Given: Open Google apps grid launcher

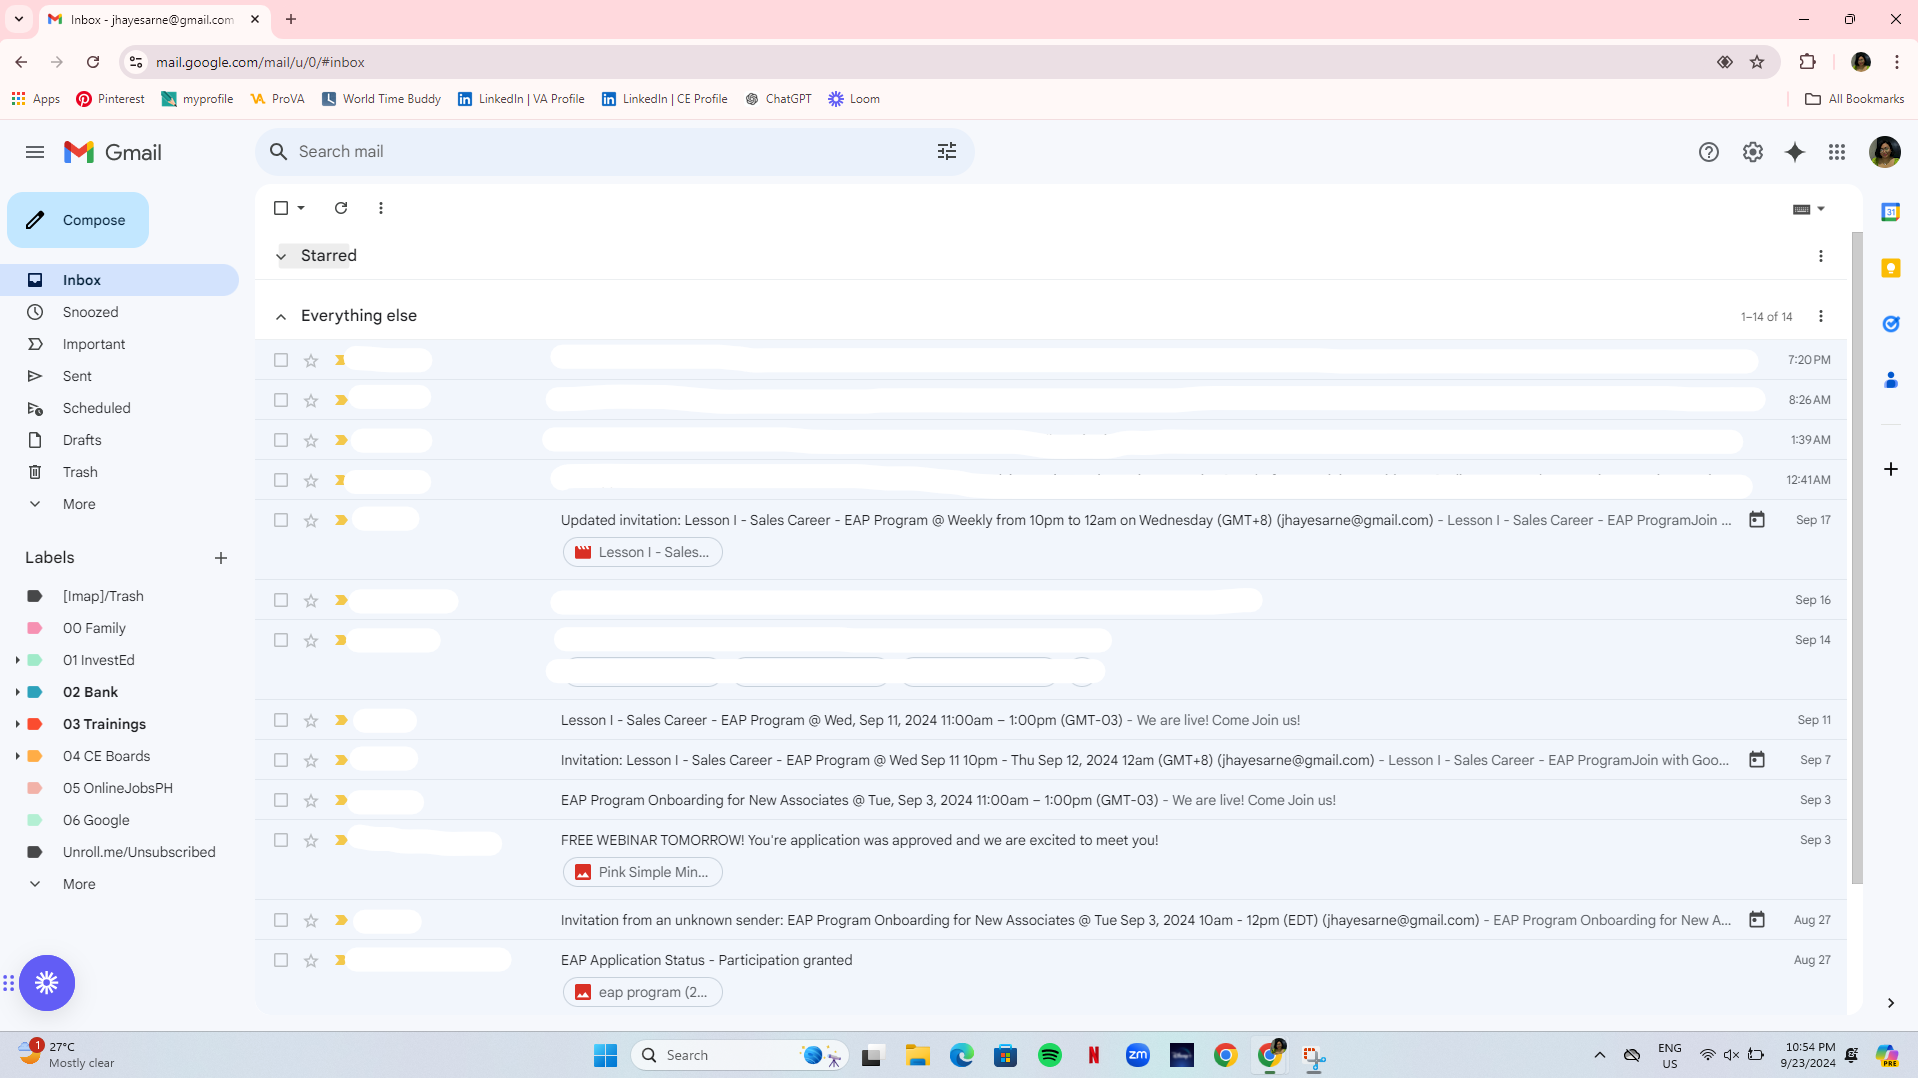Looking at the screenshot, I should [x=1837, y=152].
